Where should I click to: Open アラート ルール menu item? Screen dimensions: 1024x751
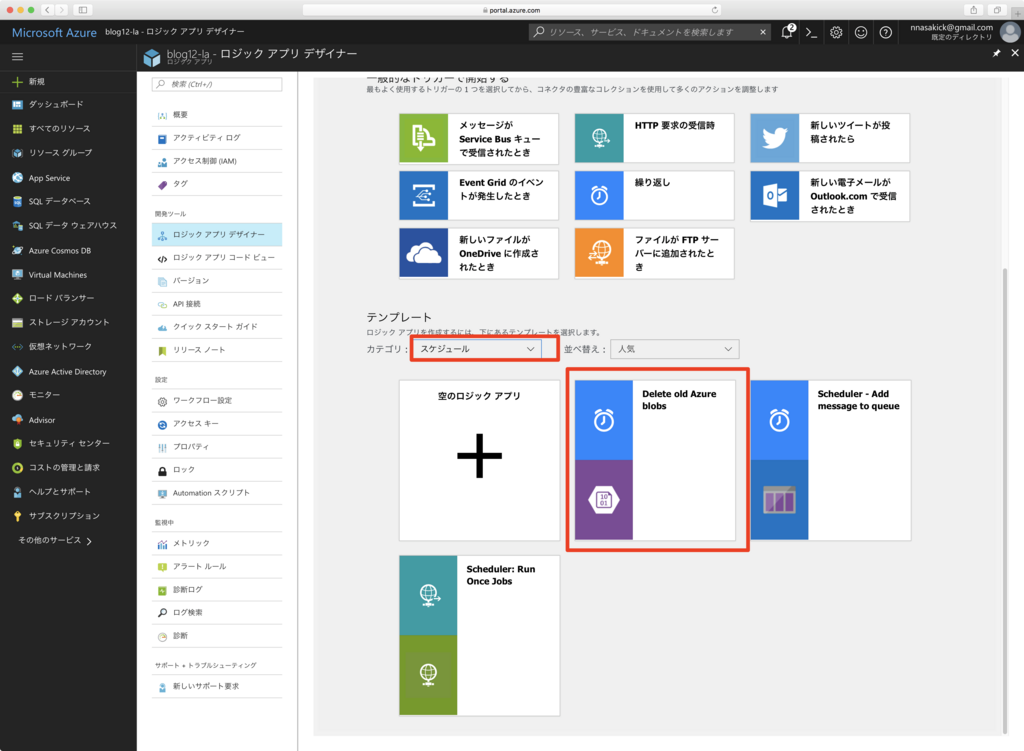tap(217, 567)
